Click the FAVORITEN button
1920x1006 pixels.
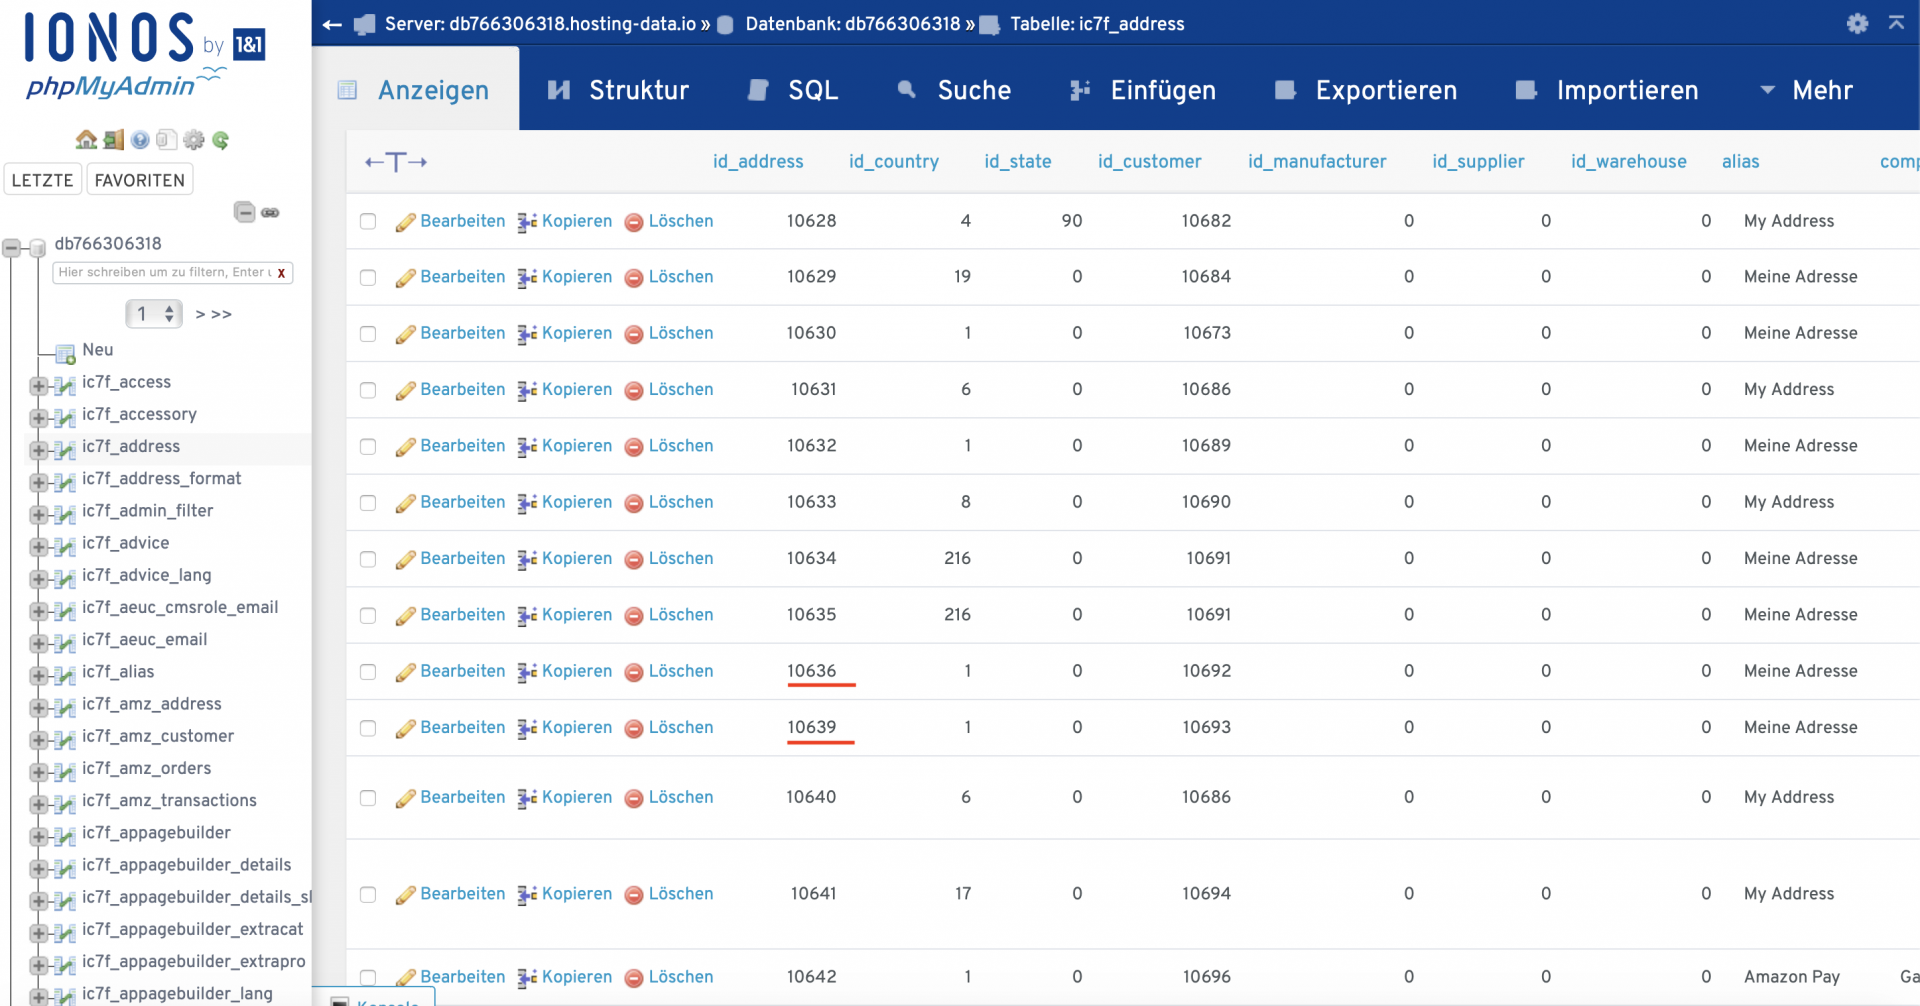tap(140, 180)
